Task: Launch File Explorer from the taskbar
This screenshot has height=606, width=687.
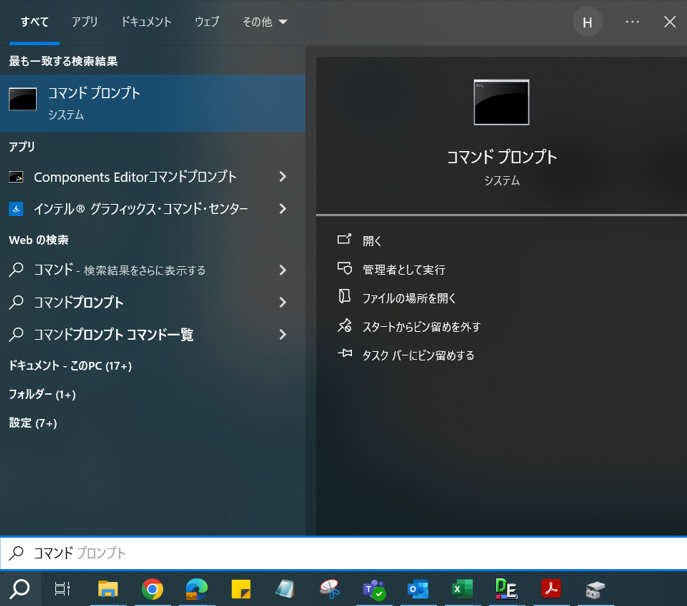Action: [108, 589]
